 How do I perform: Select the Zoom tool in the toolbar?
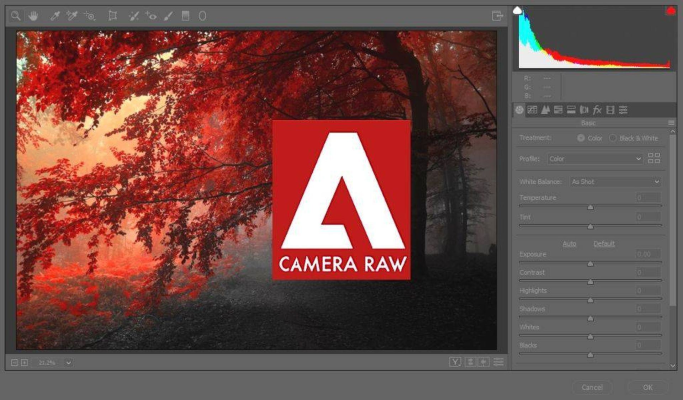(x=16, y=16)
